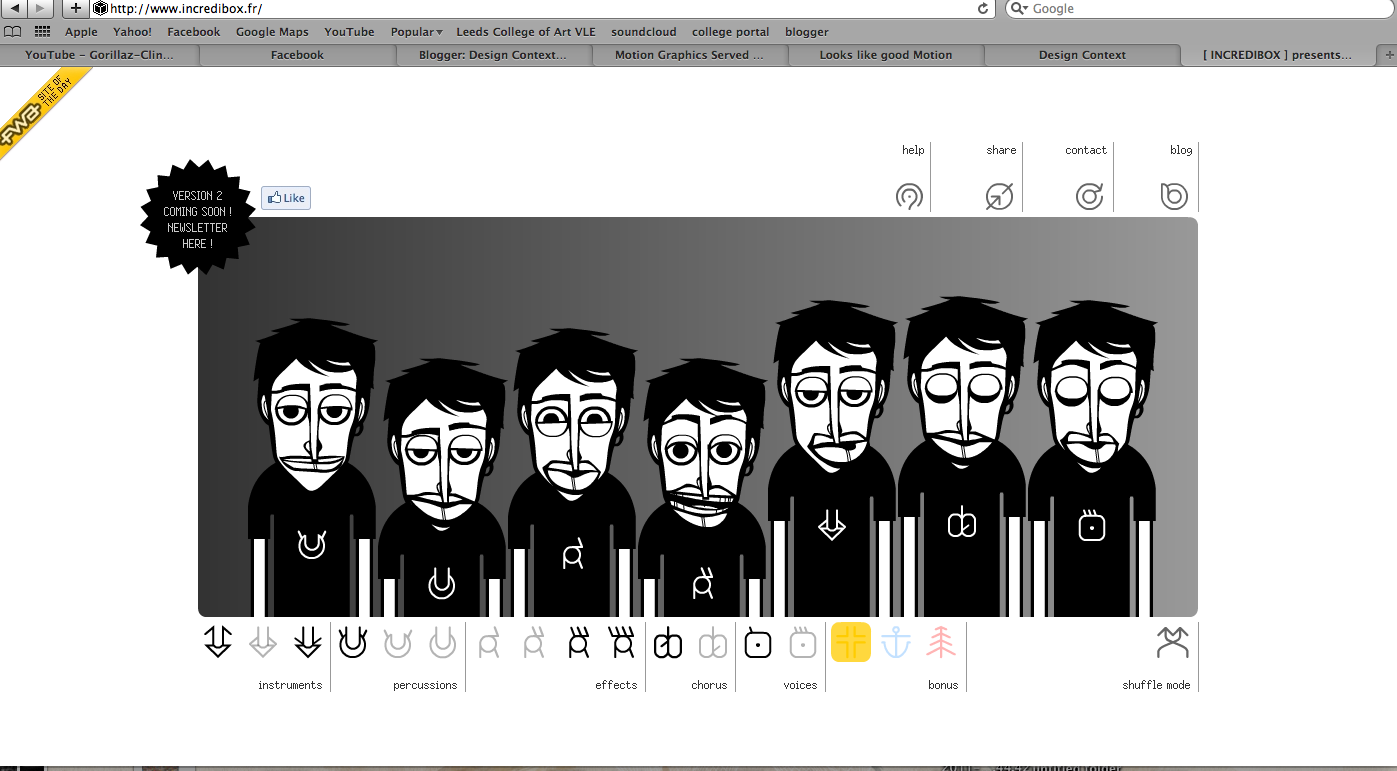This screenshot has height=771, width=1397.
Task: Go back with browser back arrow
Action: pos(15,8)
